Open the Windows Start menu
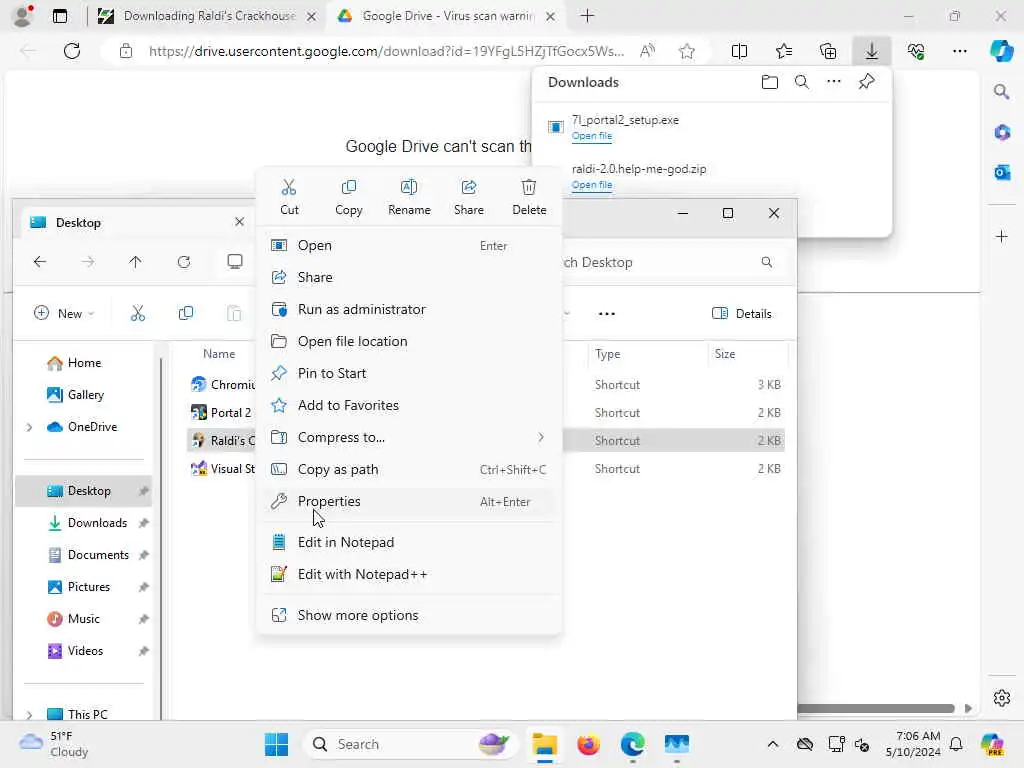The image size is (1024, 768). click(x=276, y=744)
